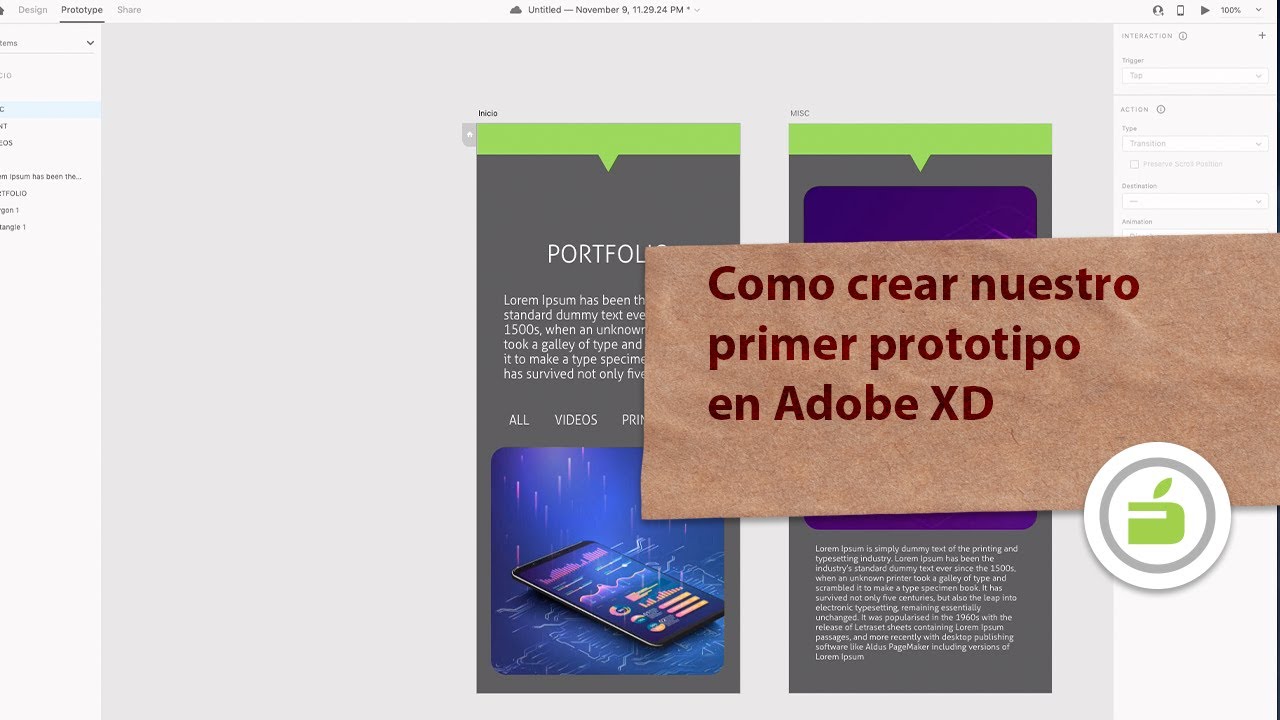Select the Lorem Ipsum paragraph on MISC artboard
Viewport: 1280px width, 720px height.
click(917, 602)
